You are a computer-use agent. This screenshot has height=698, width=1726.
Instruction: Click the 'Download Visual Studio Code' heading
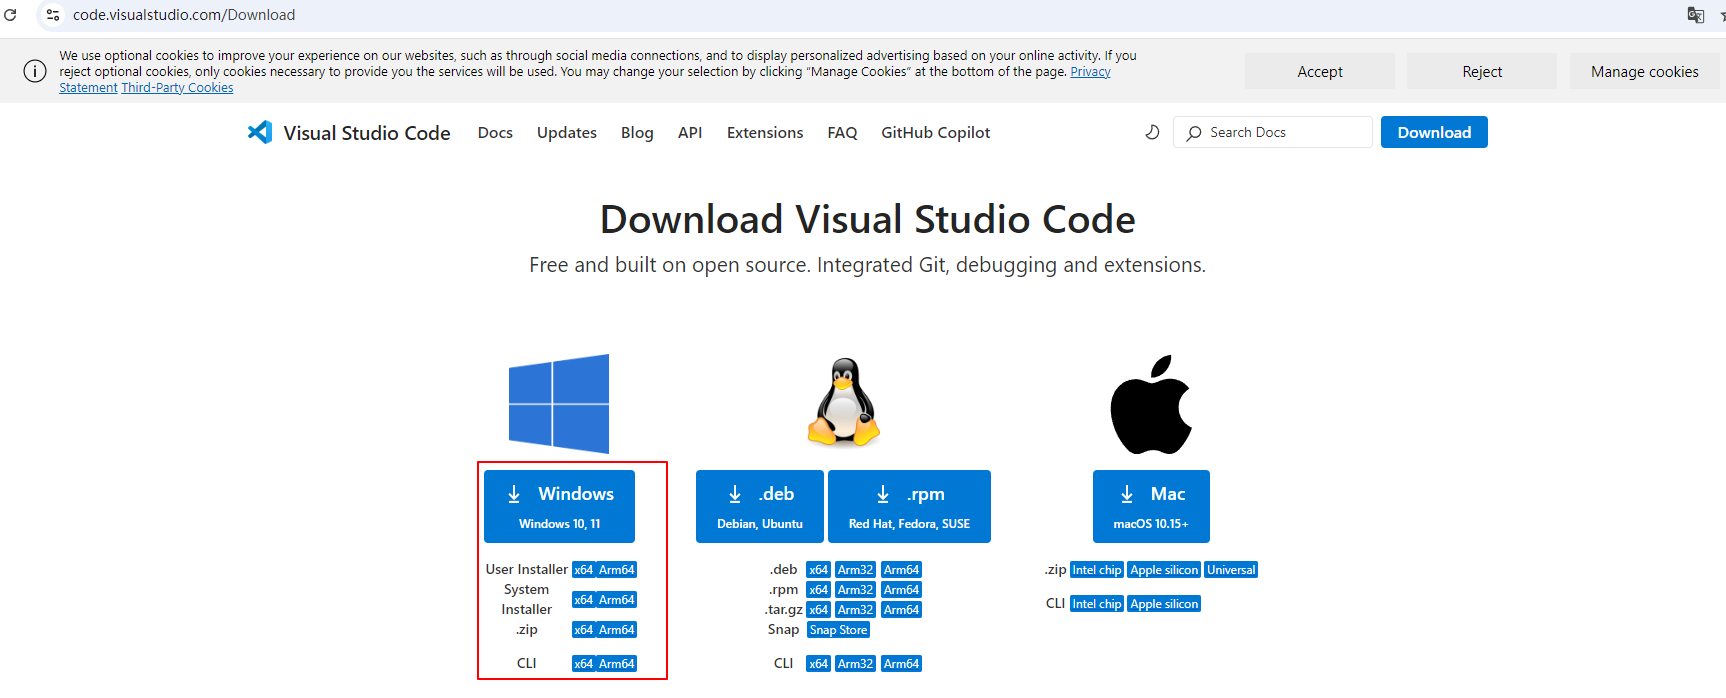[867, 219]
